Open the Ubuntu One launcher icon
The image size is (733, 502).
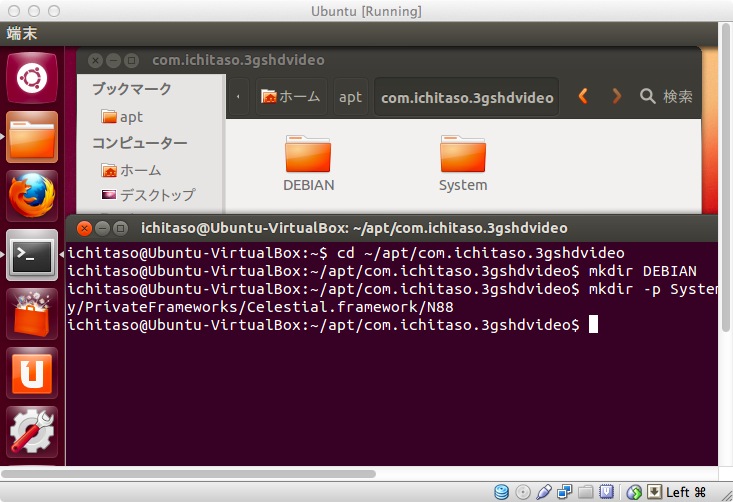[32, 373]
